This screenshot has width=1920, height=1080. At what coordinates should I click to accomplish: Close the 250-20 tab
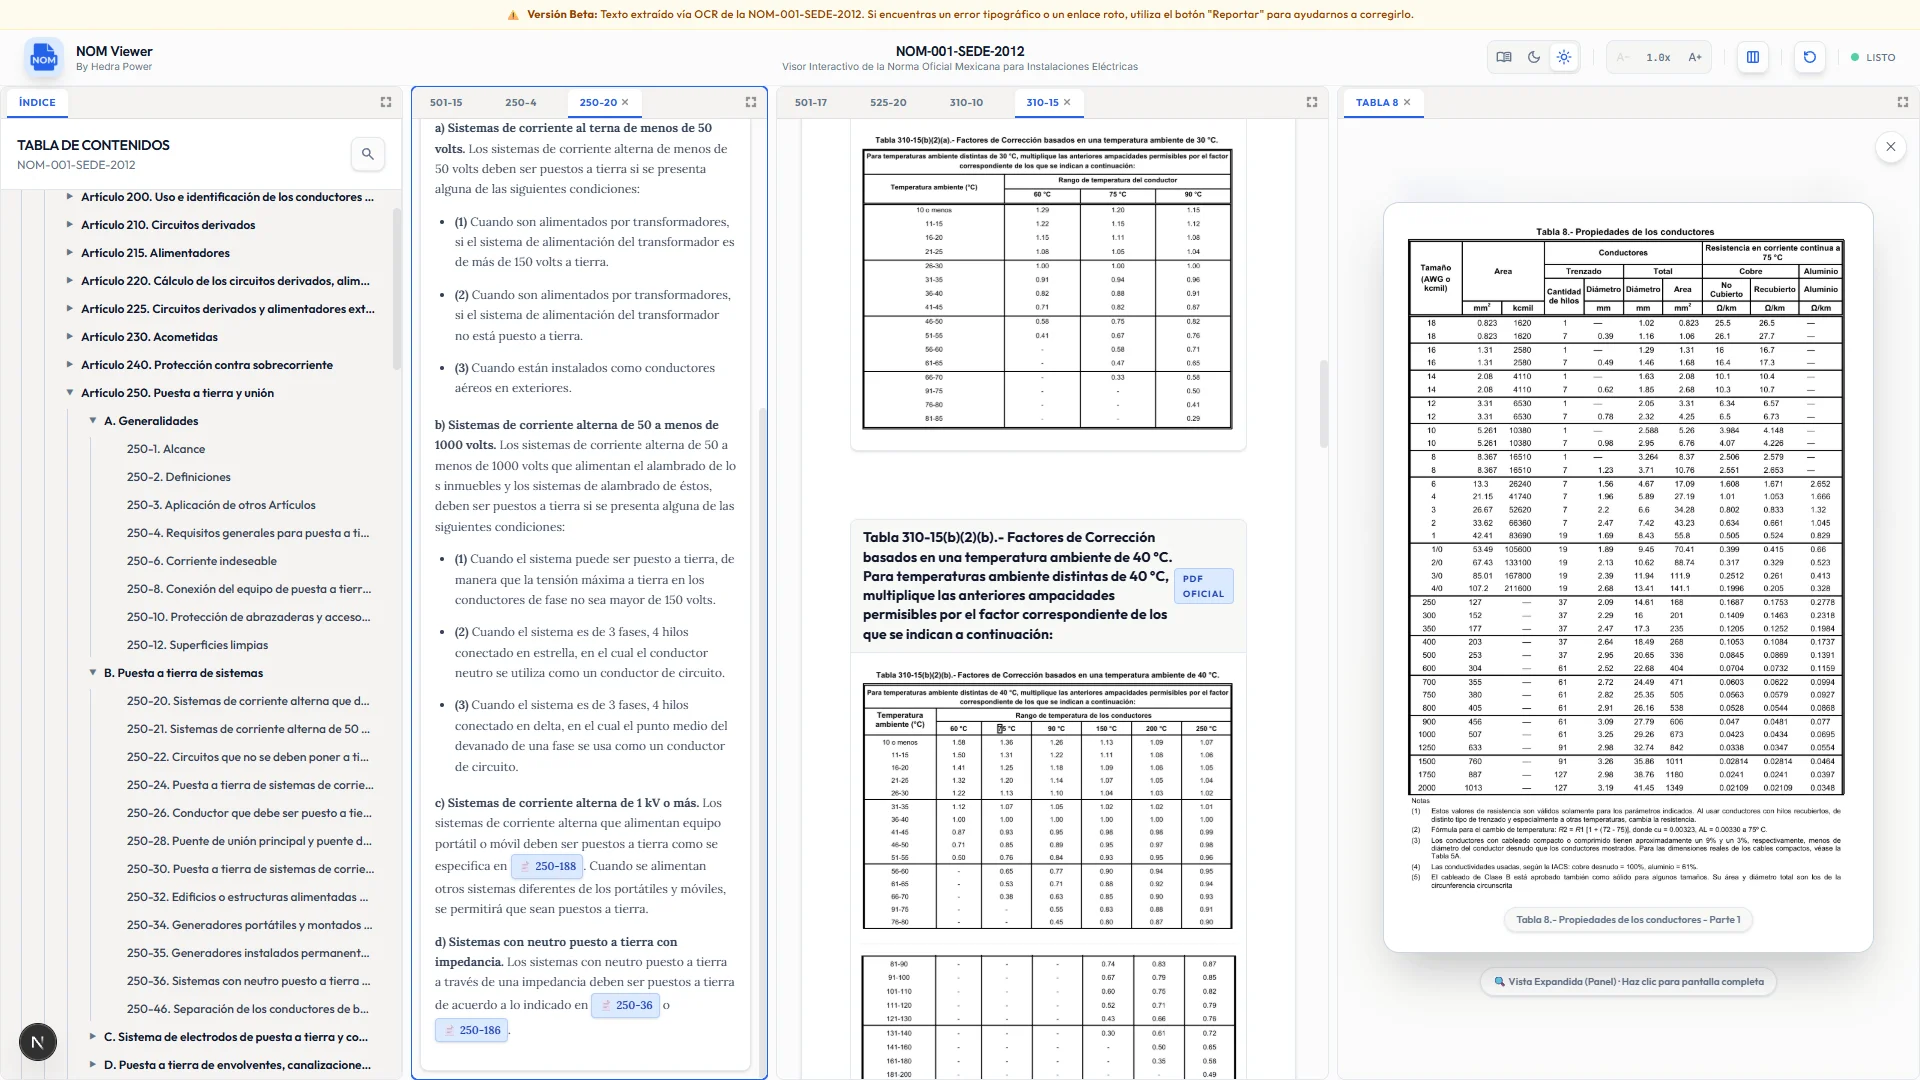point(625,102)
